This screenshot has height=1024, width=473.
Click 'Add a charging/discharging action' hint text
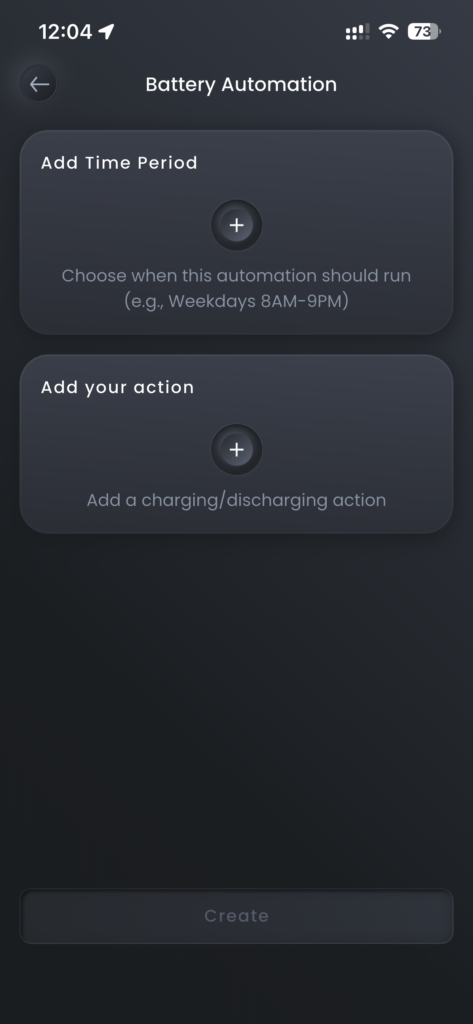tap(236, 500)
